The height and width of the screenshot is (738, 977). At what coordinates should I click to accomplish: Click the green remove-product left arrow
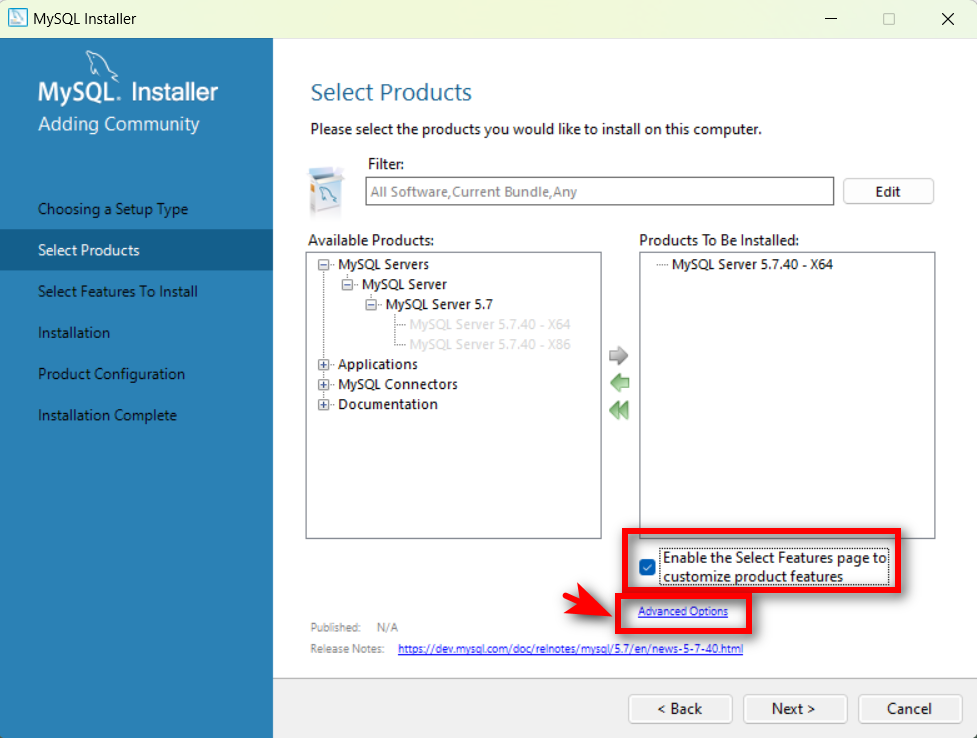tap(619, 382)
